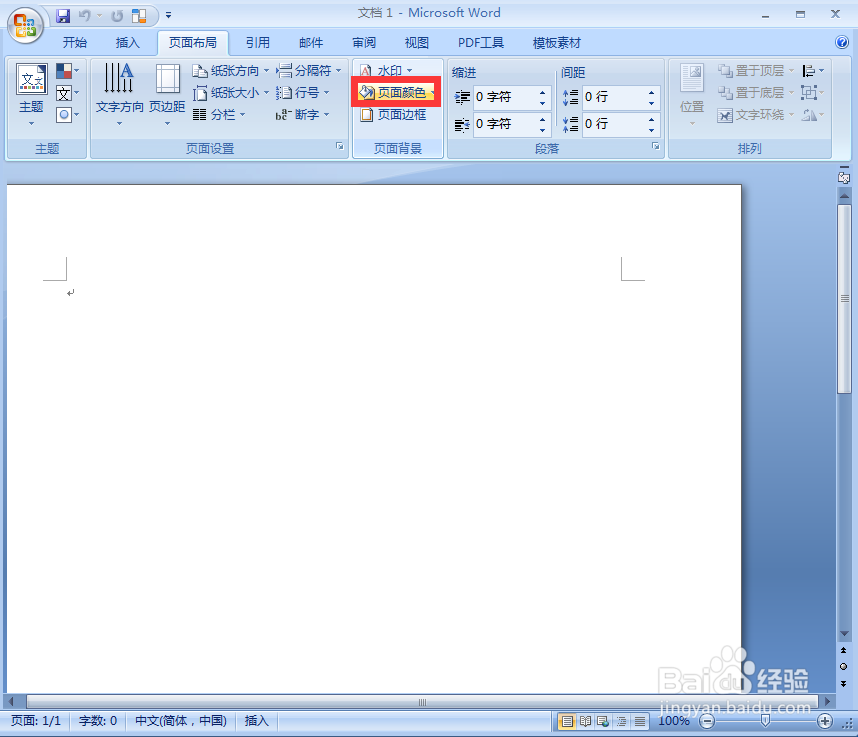Increase left indent with up arrow
The image size is (858, 737).
542,92
